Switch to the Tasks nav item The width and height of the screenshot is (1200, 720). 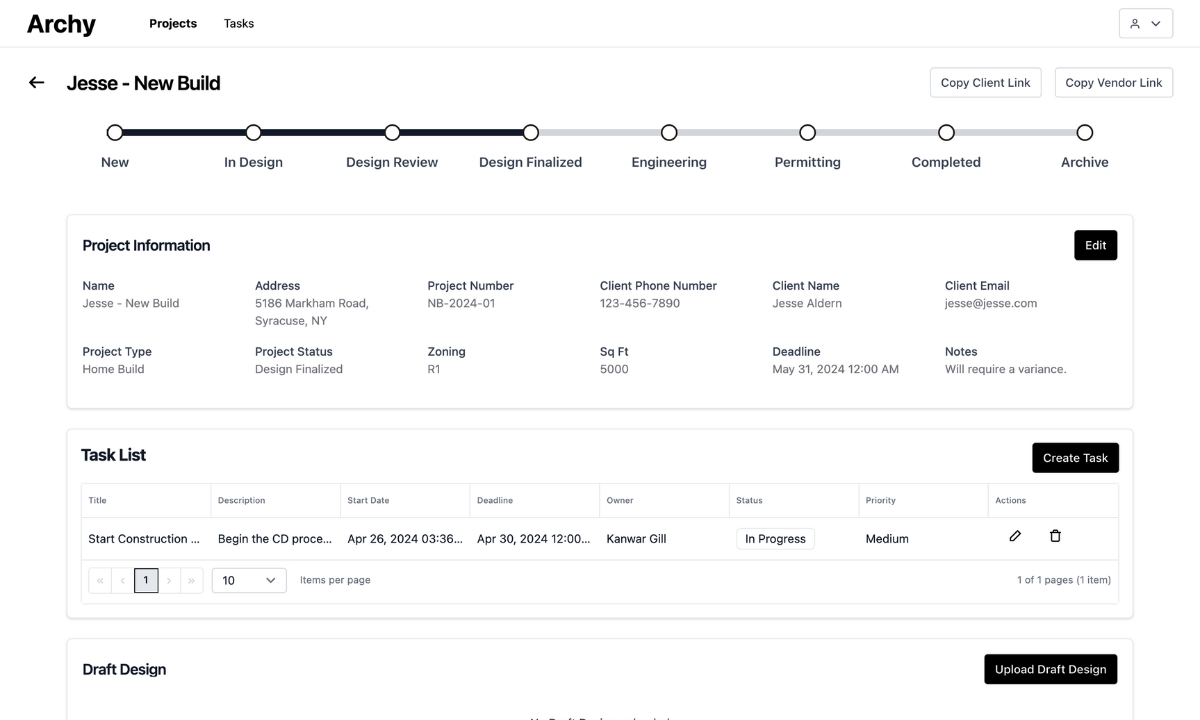[239, 24]
